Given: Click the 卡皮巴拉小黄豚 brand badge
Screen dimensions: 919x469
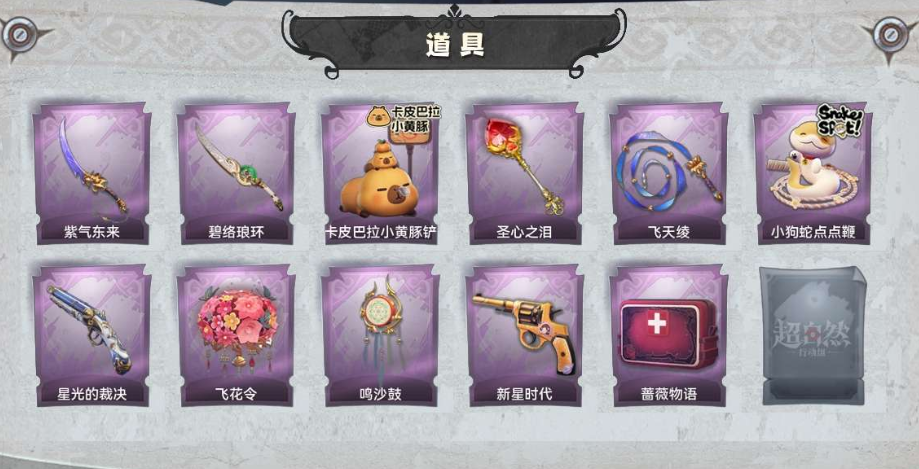Looking at the screenshot, I should click(404, 118).
